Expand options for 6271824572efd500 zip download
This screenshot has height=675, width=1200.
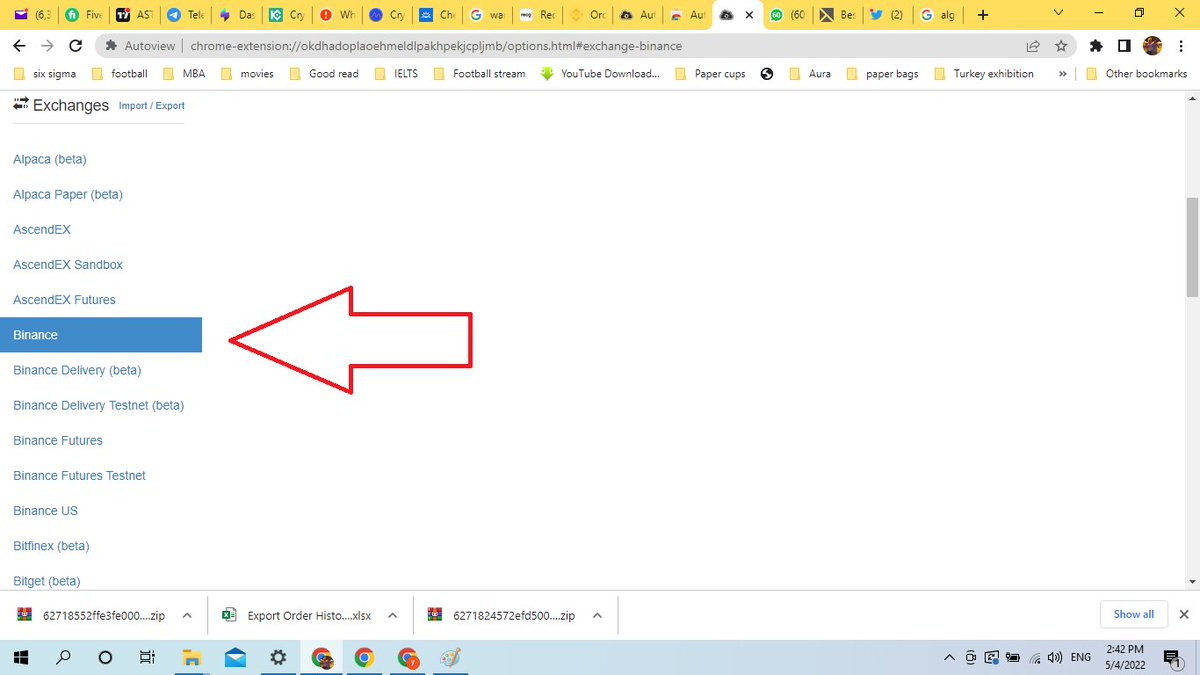pyautogui.click(x=597, y=615)
